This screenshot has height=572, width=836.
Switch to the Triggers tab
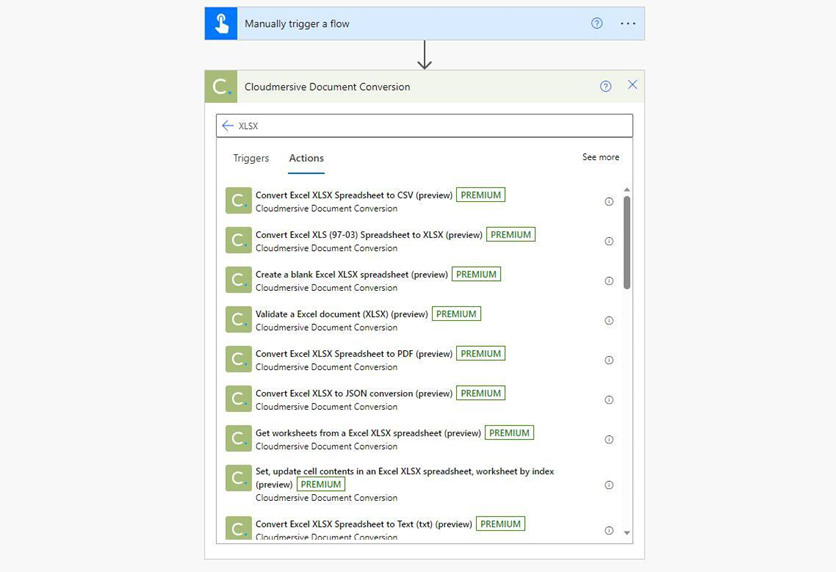click(251, 158)
